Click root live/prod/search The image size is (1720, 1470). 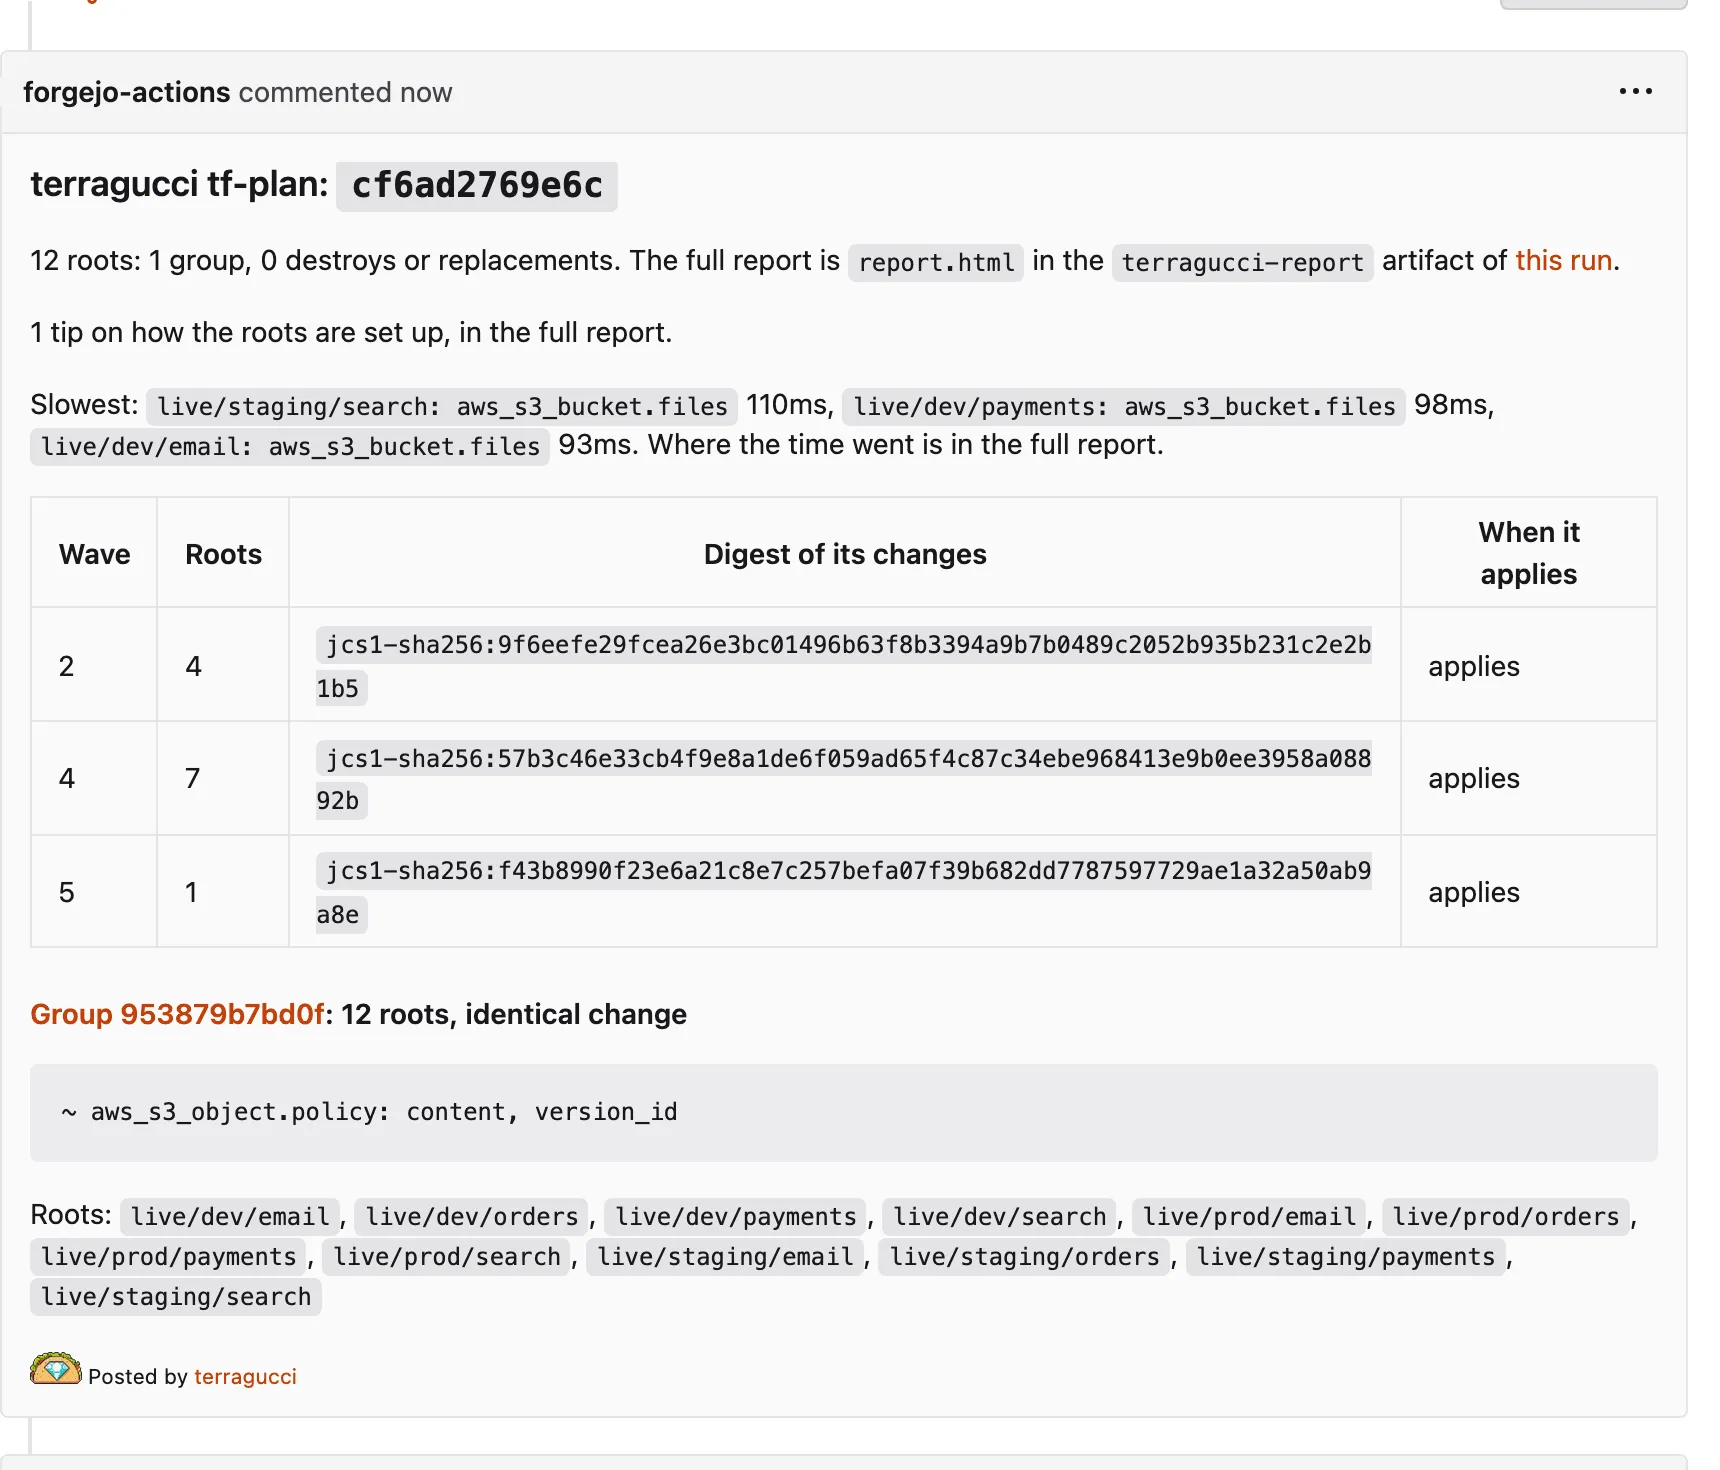coord(447,1256)
